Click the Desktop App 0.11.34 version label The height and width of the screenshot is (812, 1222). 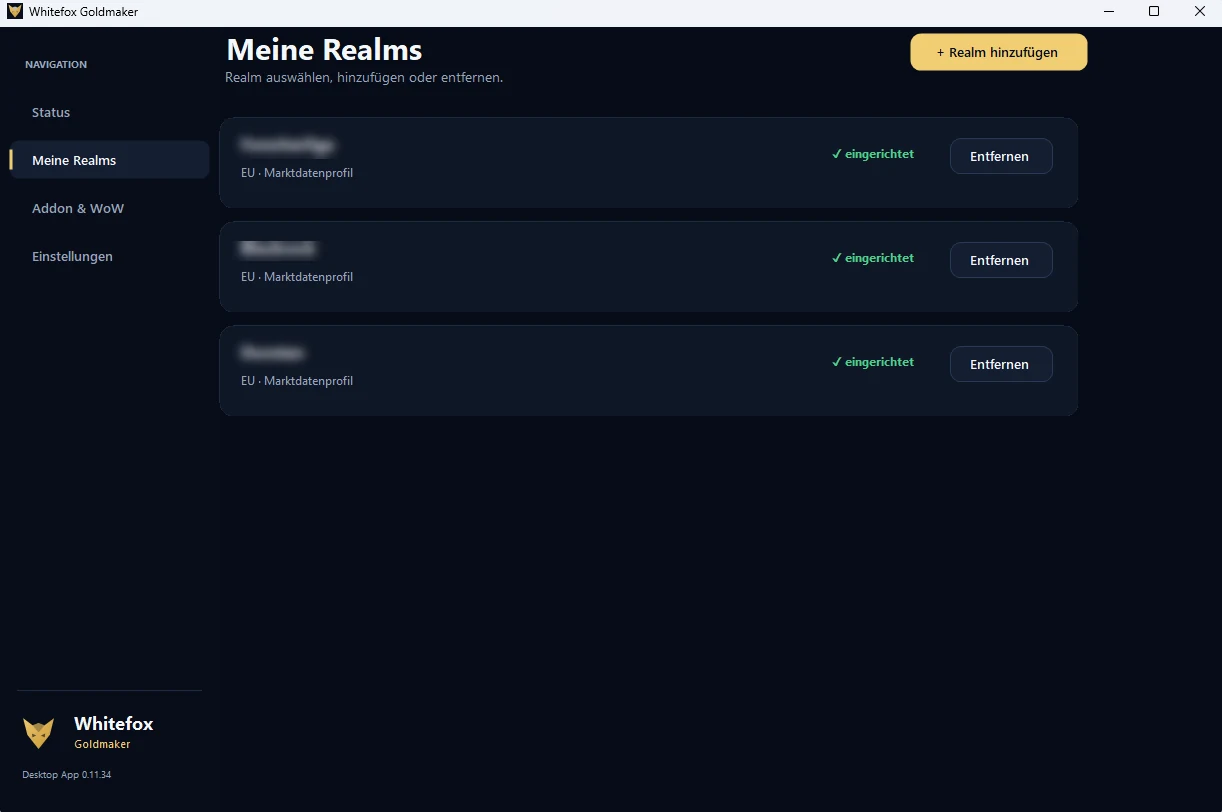pyautogui.click(x=67, y=775)
